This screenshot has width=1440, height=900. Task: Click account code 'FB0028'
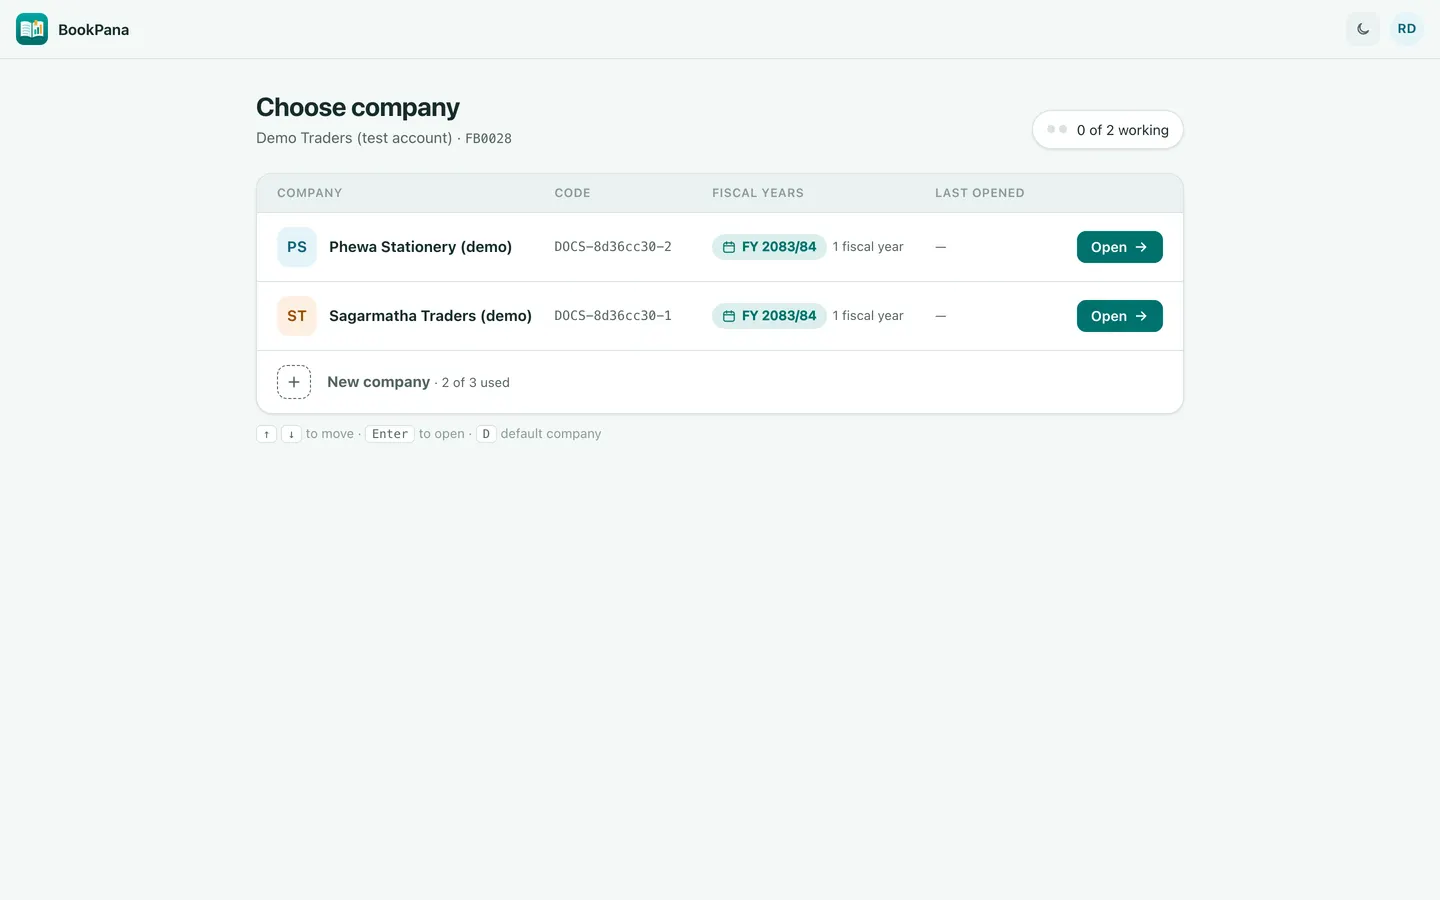[x=488, y=139]
